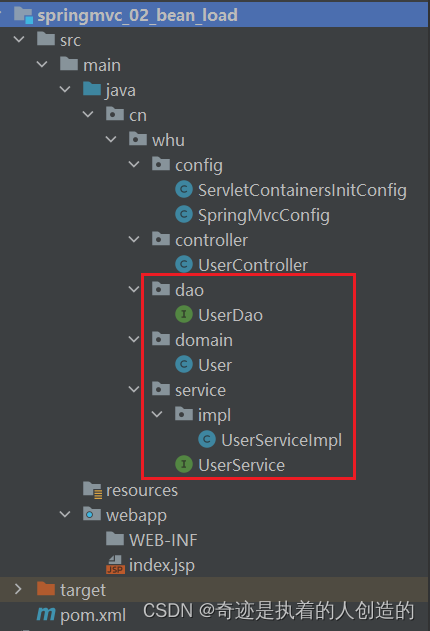430x631 pixels.
Task: Collapse the src folder
Action: pos(19,39)
